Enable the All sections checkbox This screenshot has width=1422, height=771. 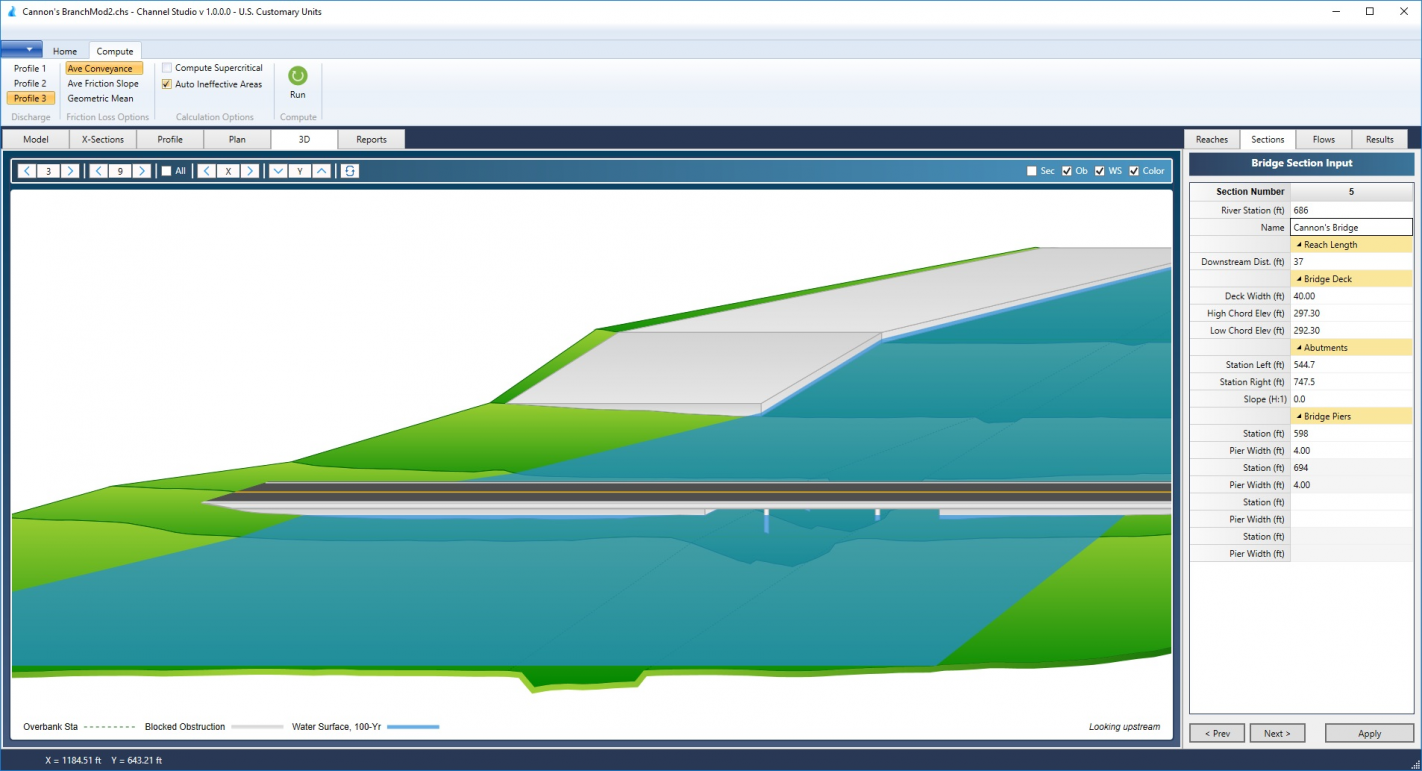click(x=167, y=171)
